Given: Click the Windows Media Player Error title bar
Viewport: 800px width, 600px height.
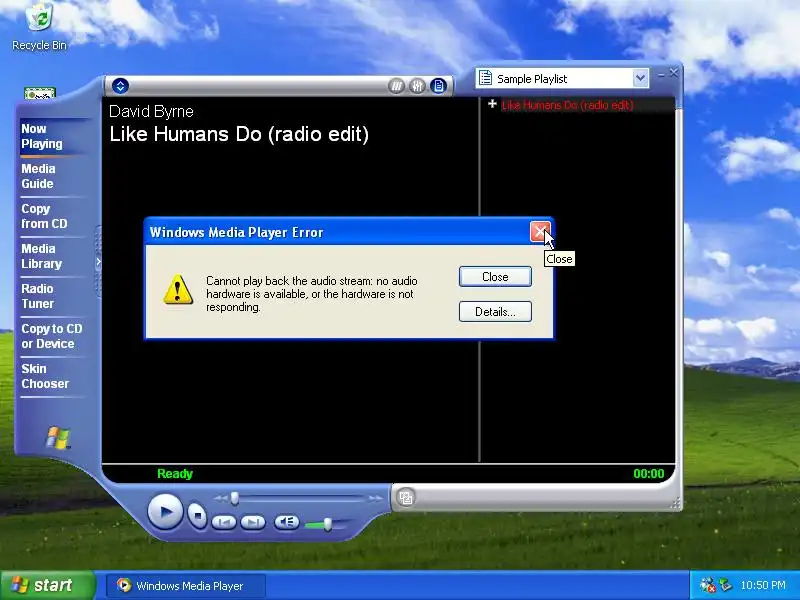Looking at the screenshot, I should point(337,232).
